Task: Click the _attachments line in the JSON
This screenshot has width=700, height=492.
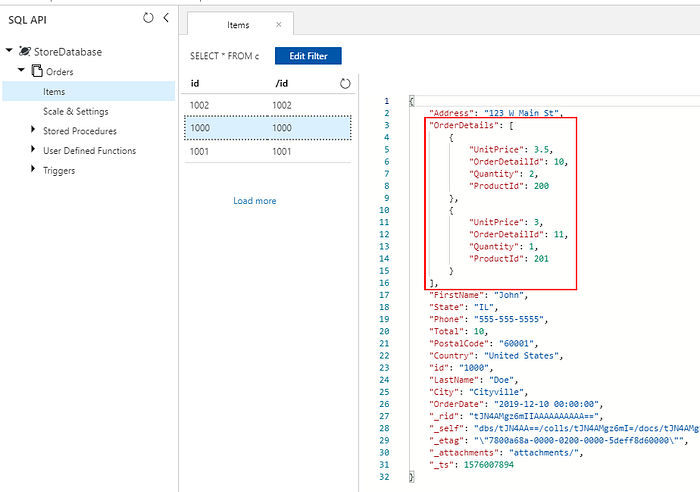Action: tap(506, 452)
